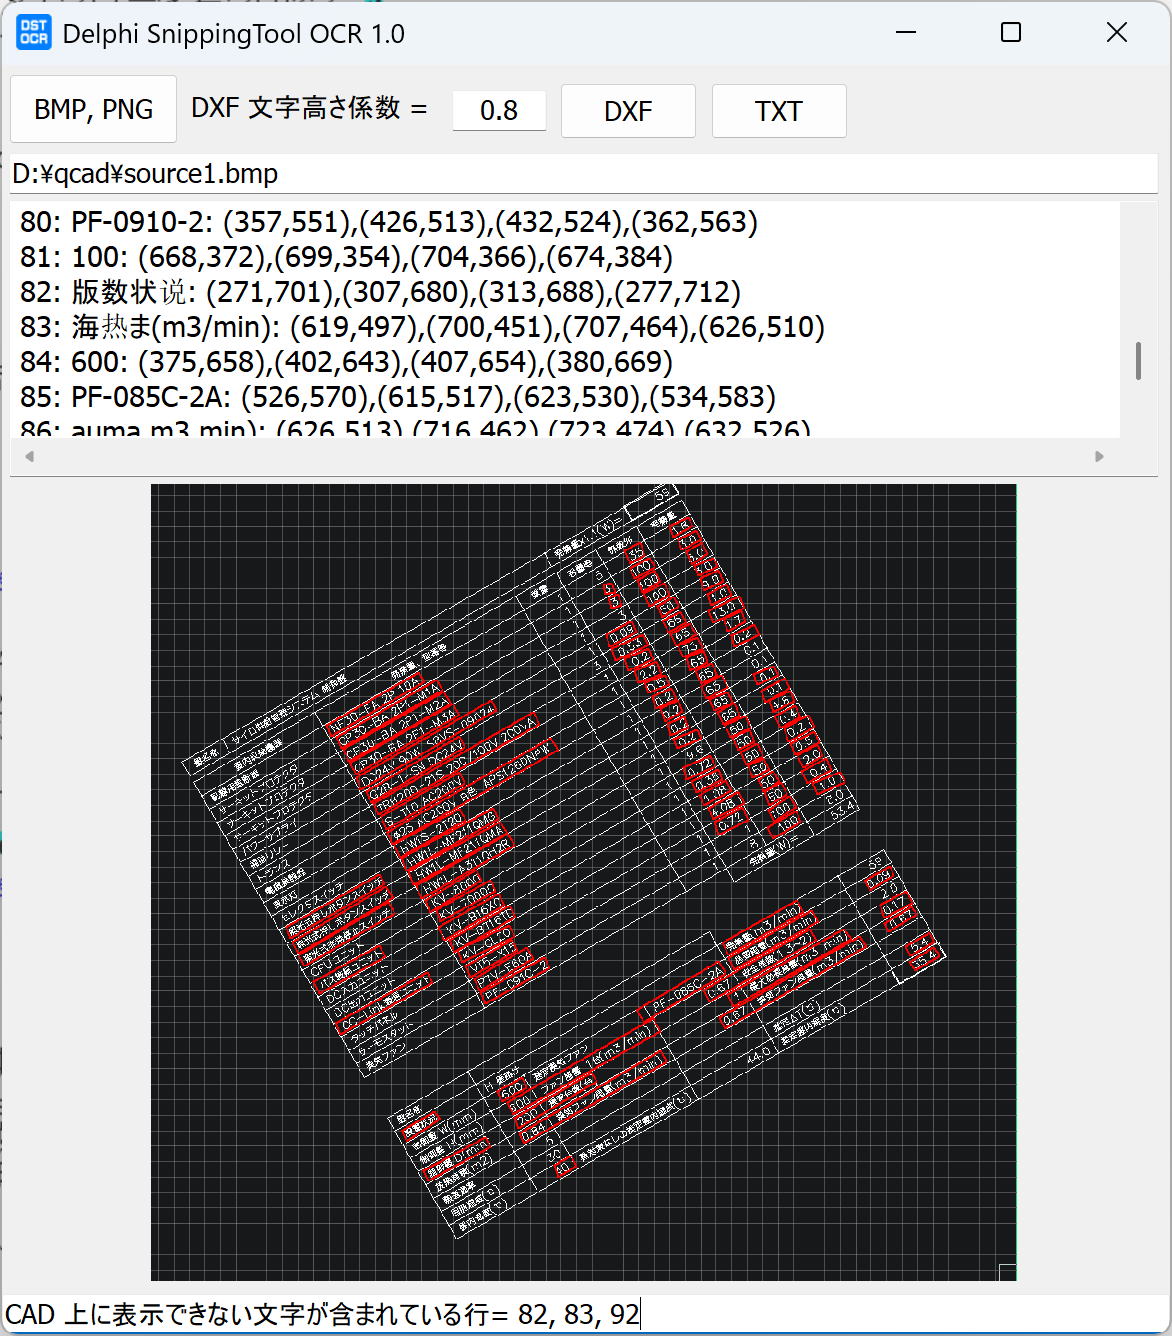This screenshot has height=1336, width=1172.
Task: Click the horizontal scrollbar left arrow
Action: click(x=29, y=456)
